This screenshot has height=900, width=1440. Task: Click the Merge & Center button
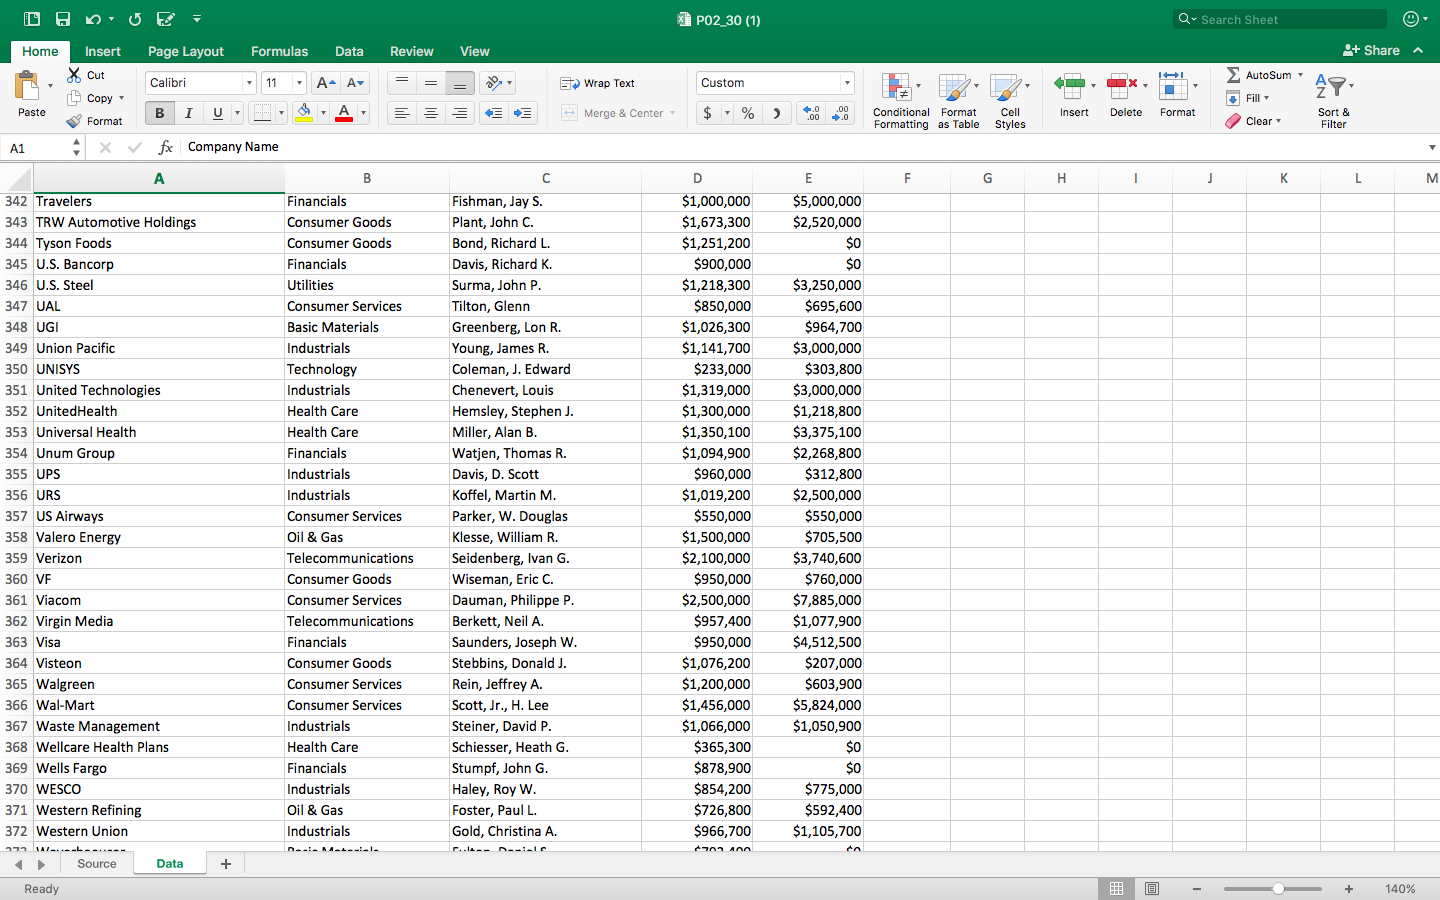pos(612,113)
